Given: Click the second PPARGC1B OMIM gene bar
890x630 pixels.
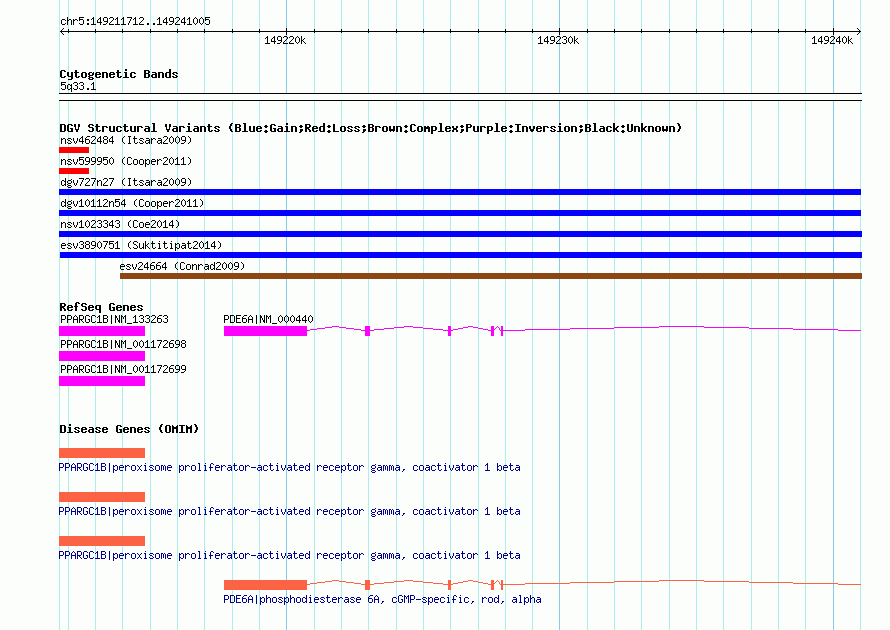Looking at the screenshot, I should [102, 497].
